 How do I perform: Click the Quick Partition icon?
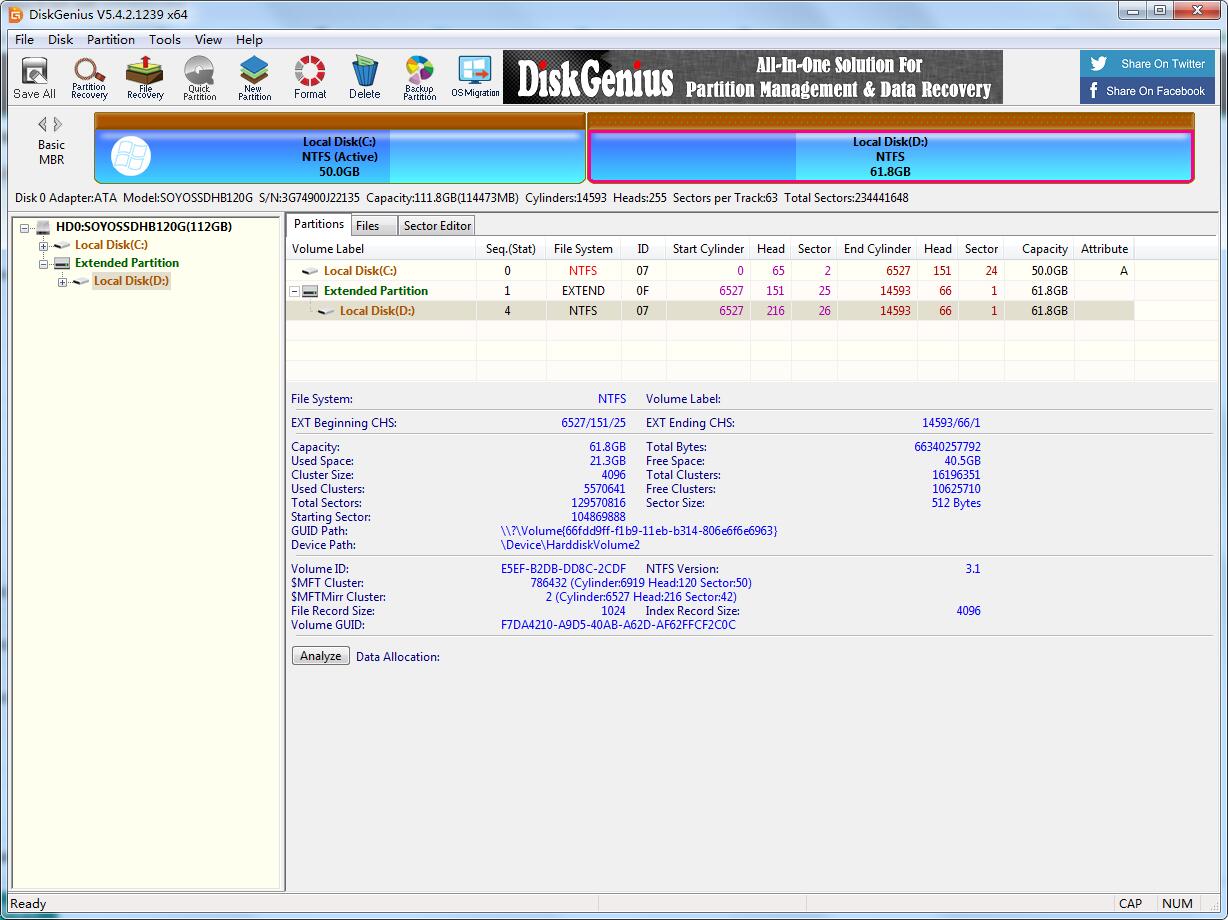(199, 77)
